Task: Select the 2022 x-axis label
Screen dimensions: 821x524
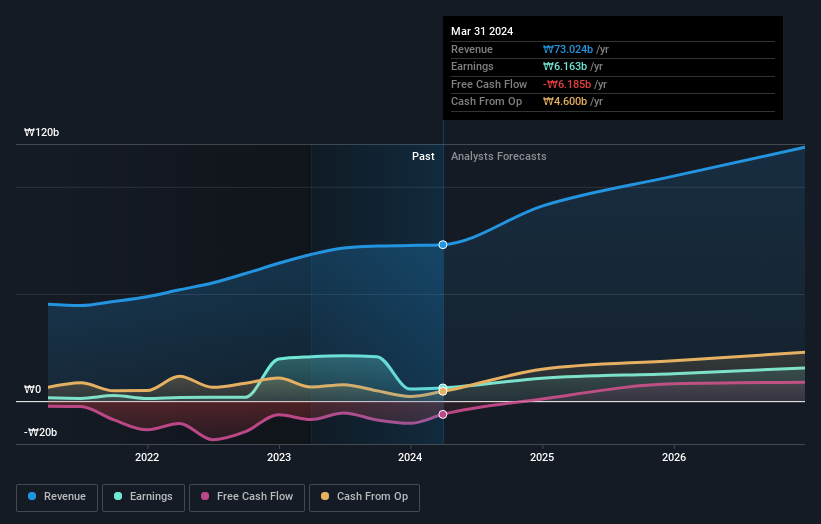Action: point(147,457)
